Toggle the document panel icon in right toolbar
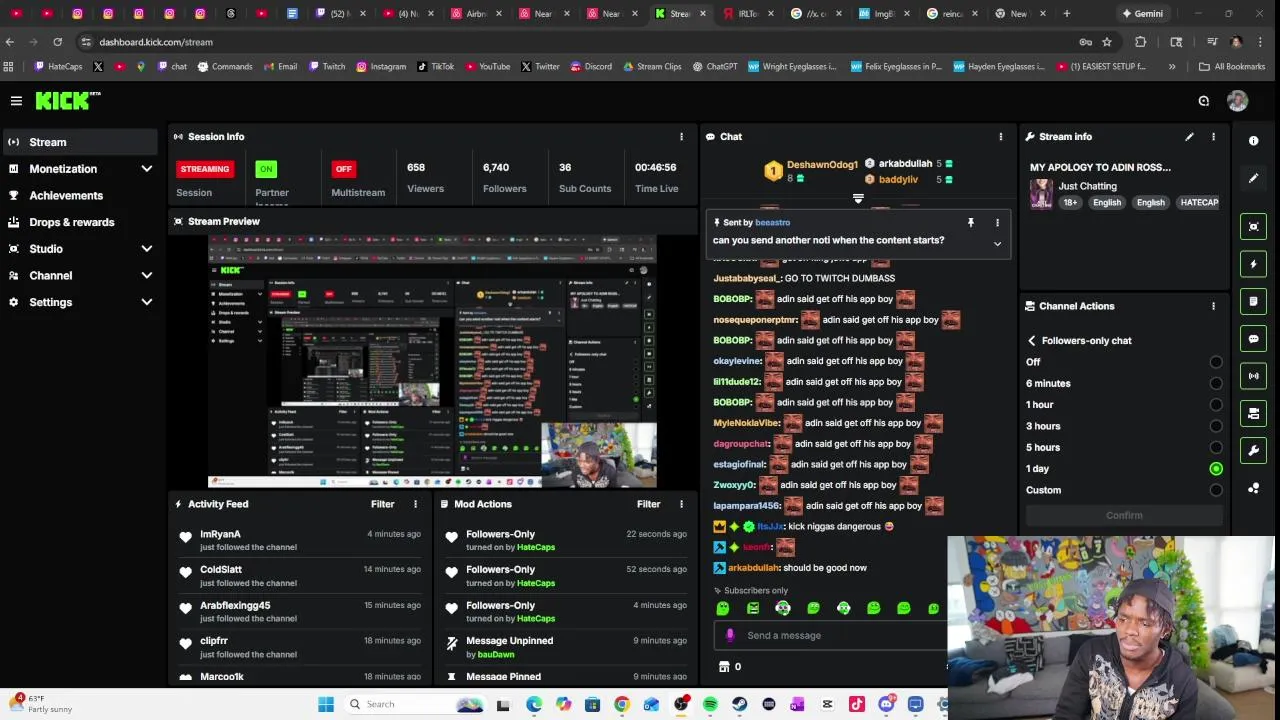The height and width of the screenshot is (720, 1280). (1254, 301)
